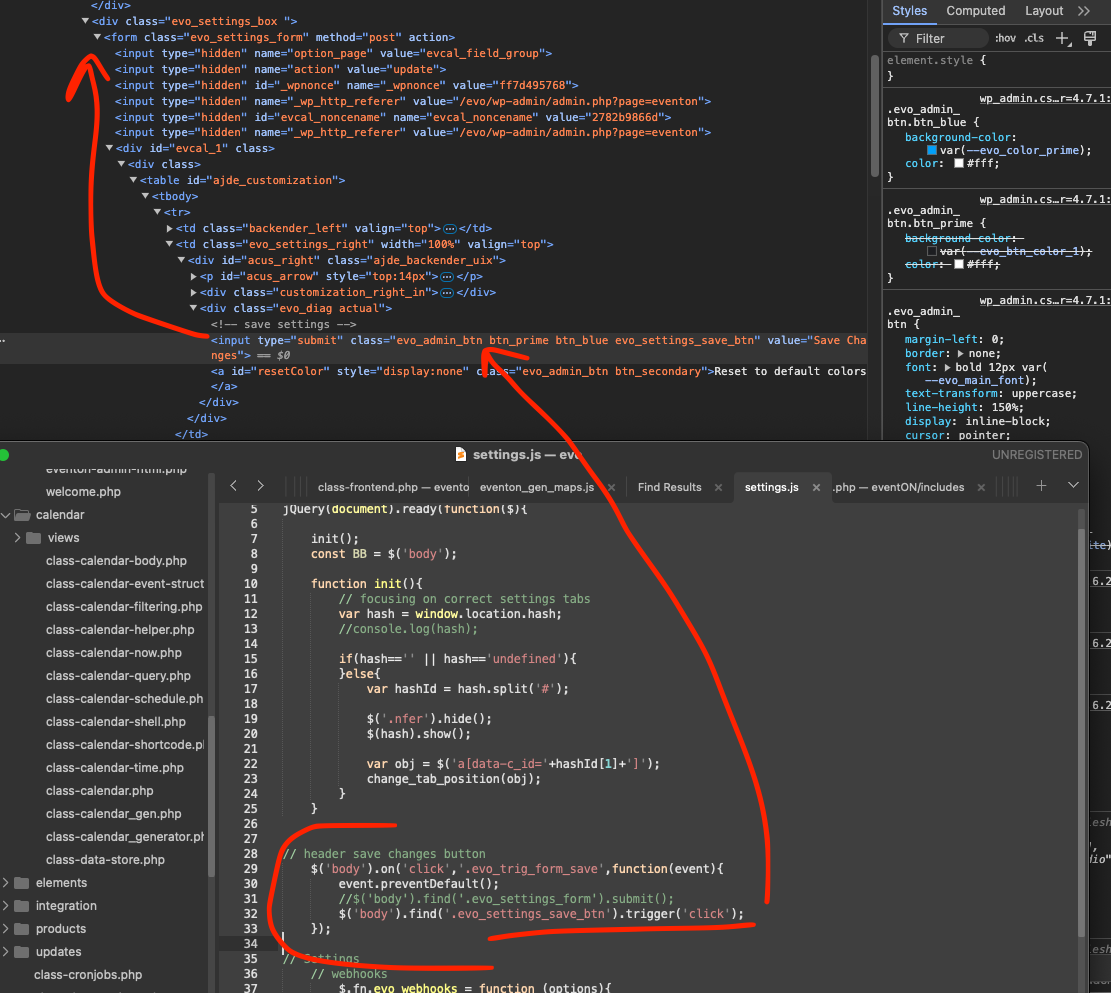Select the _wpnonce hidden input line

(x=346, y=85)
